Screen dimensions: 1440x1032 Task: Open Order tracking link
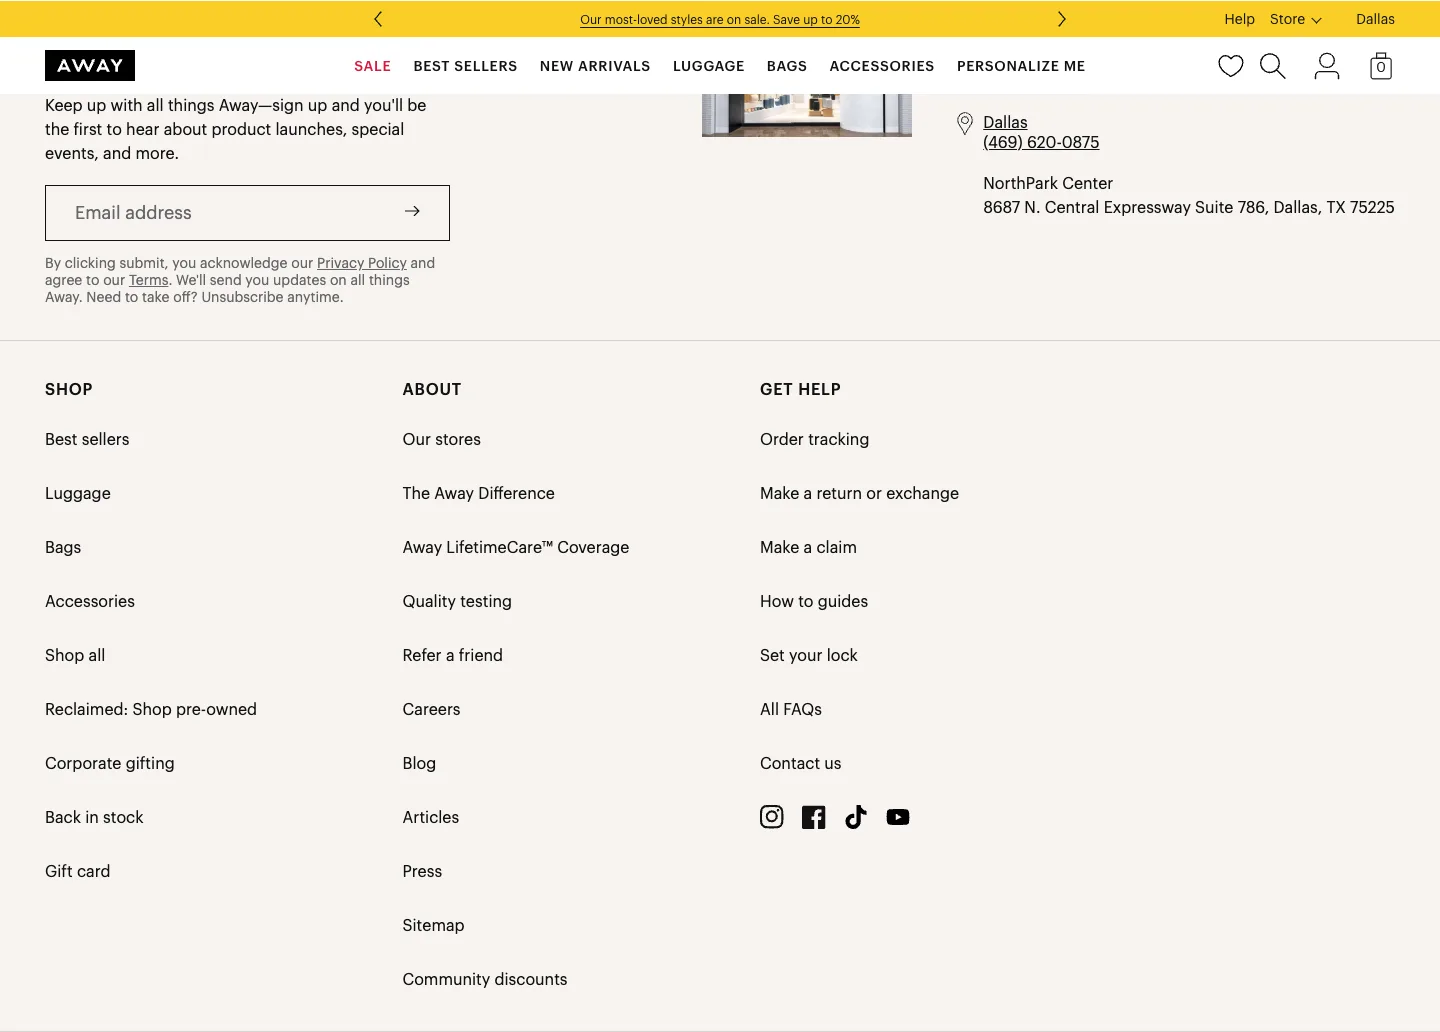(x=815, y=439)
